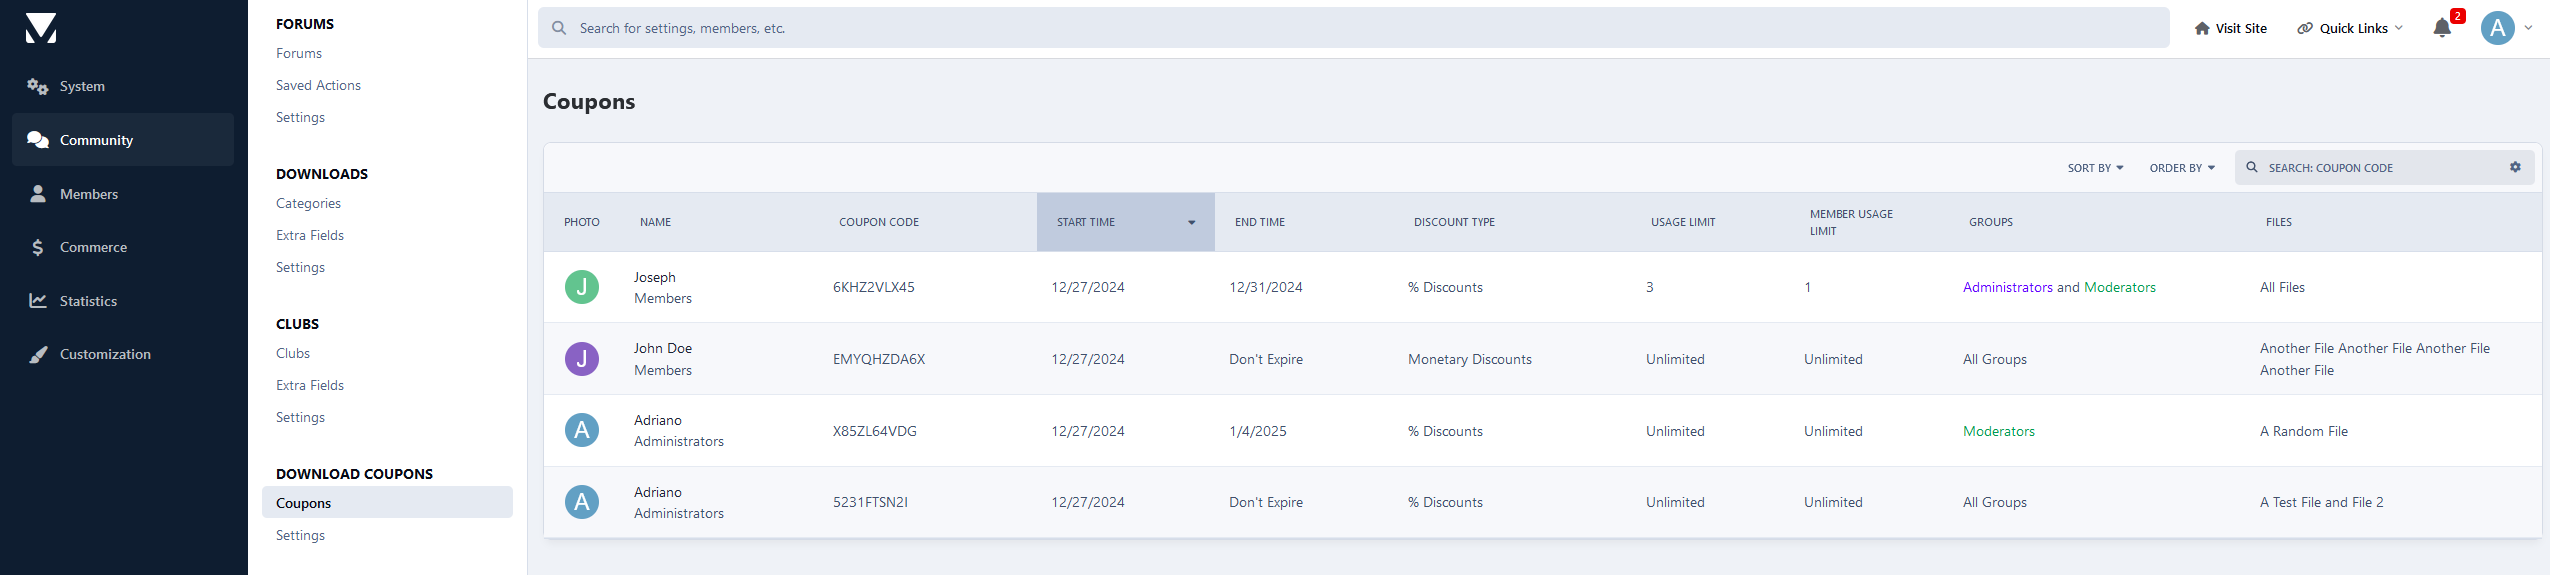Open Downloads Settings link

coord(300,267)
